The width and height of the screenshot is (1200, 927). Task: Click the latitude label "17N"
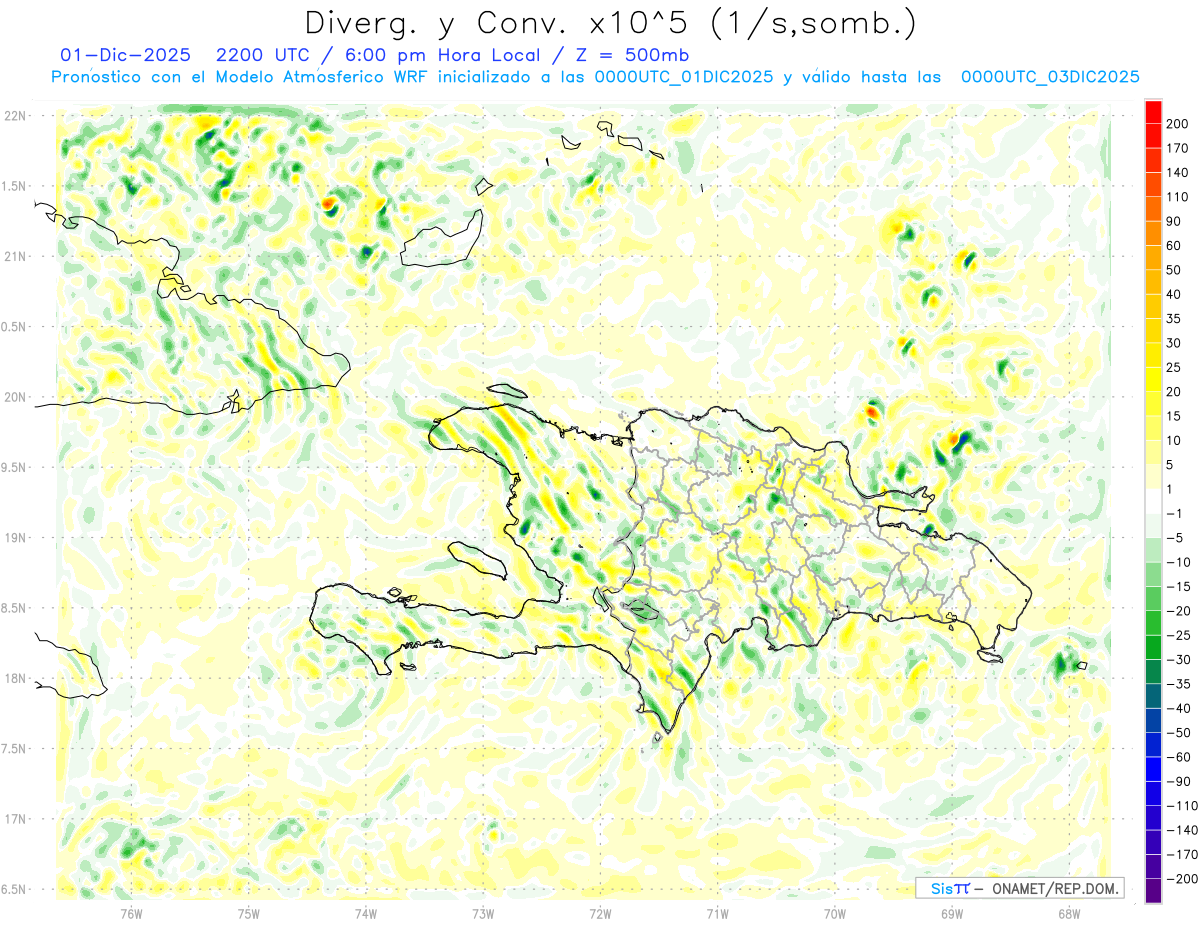coord(14,819)
